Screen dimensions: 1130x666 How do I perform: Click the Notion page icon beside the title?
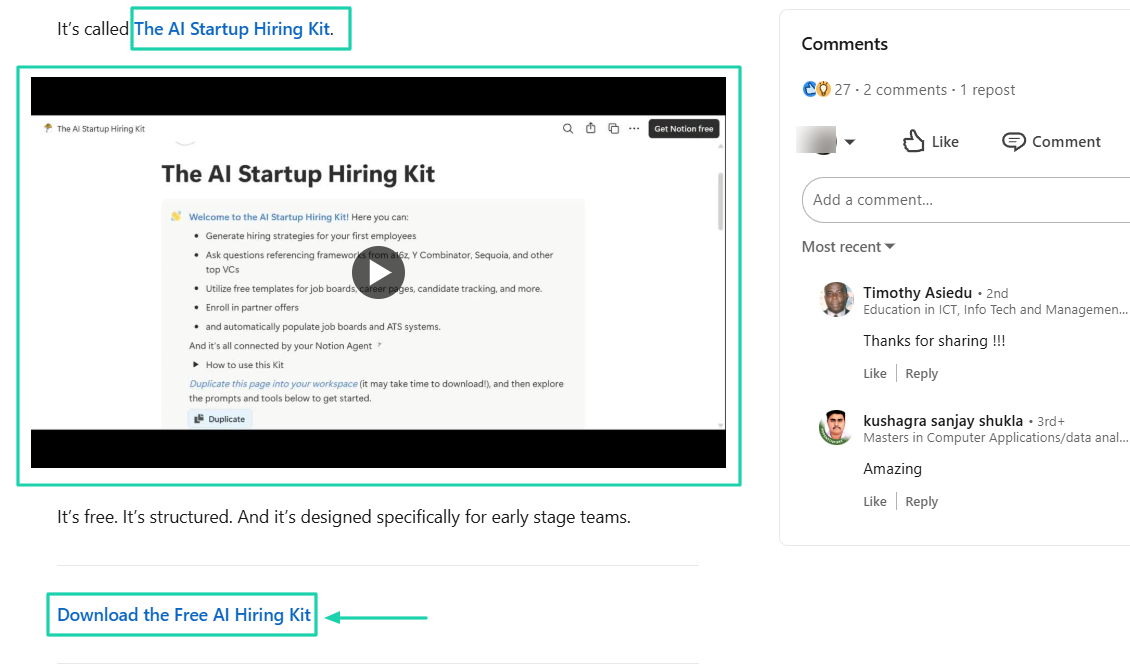(x=48, y=128)
